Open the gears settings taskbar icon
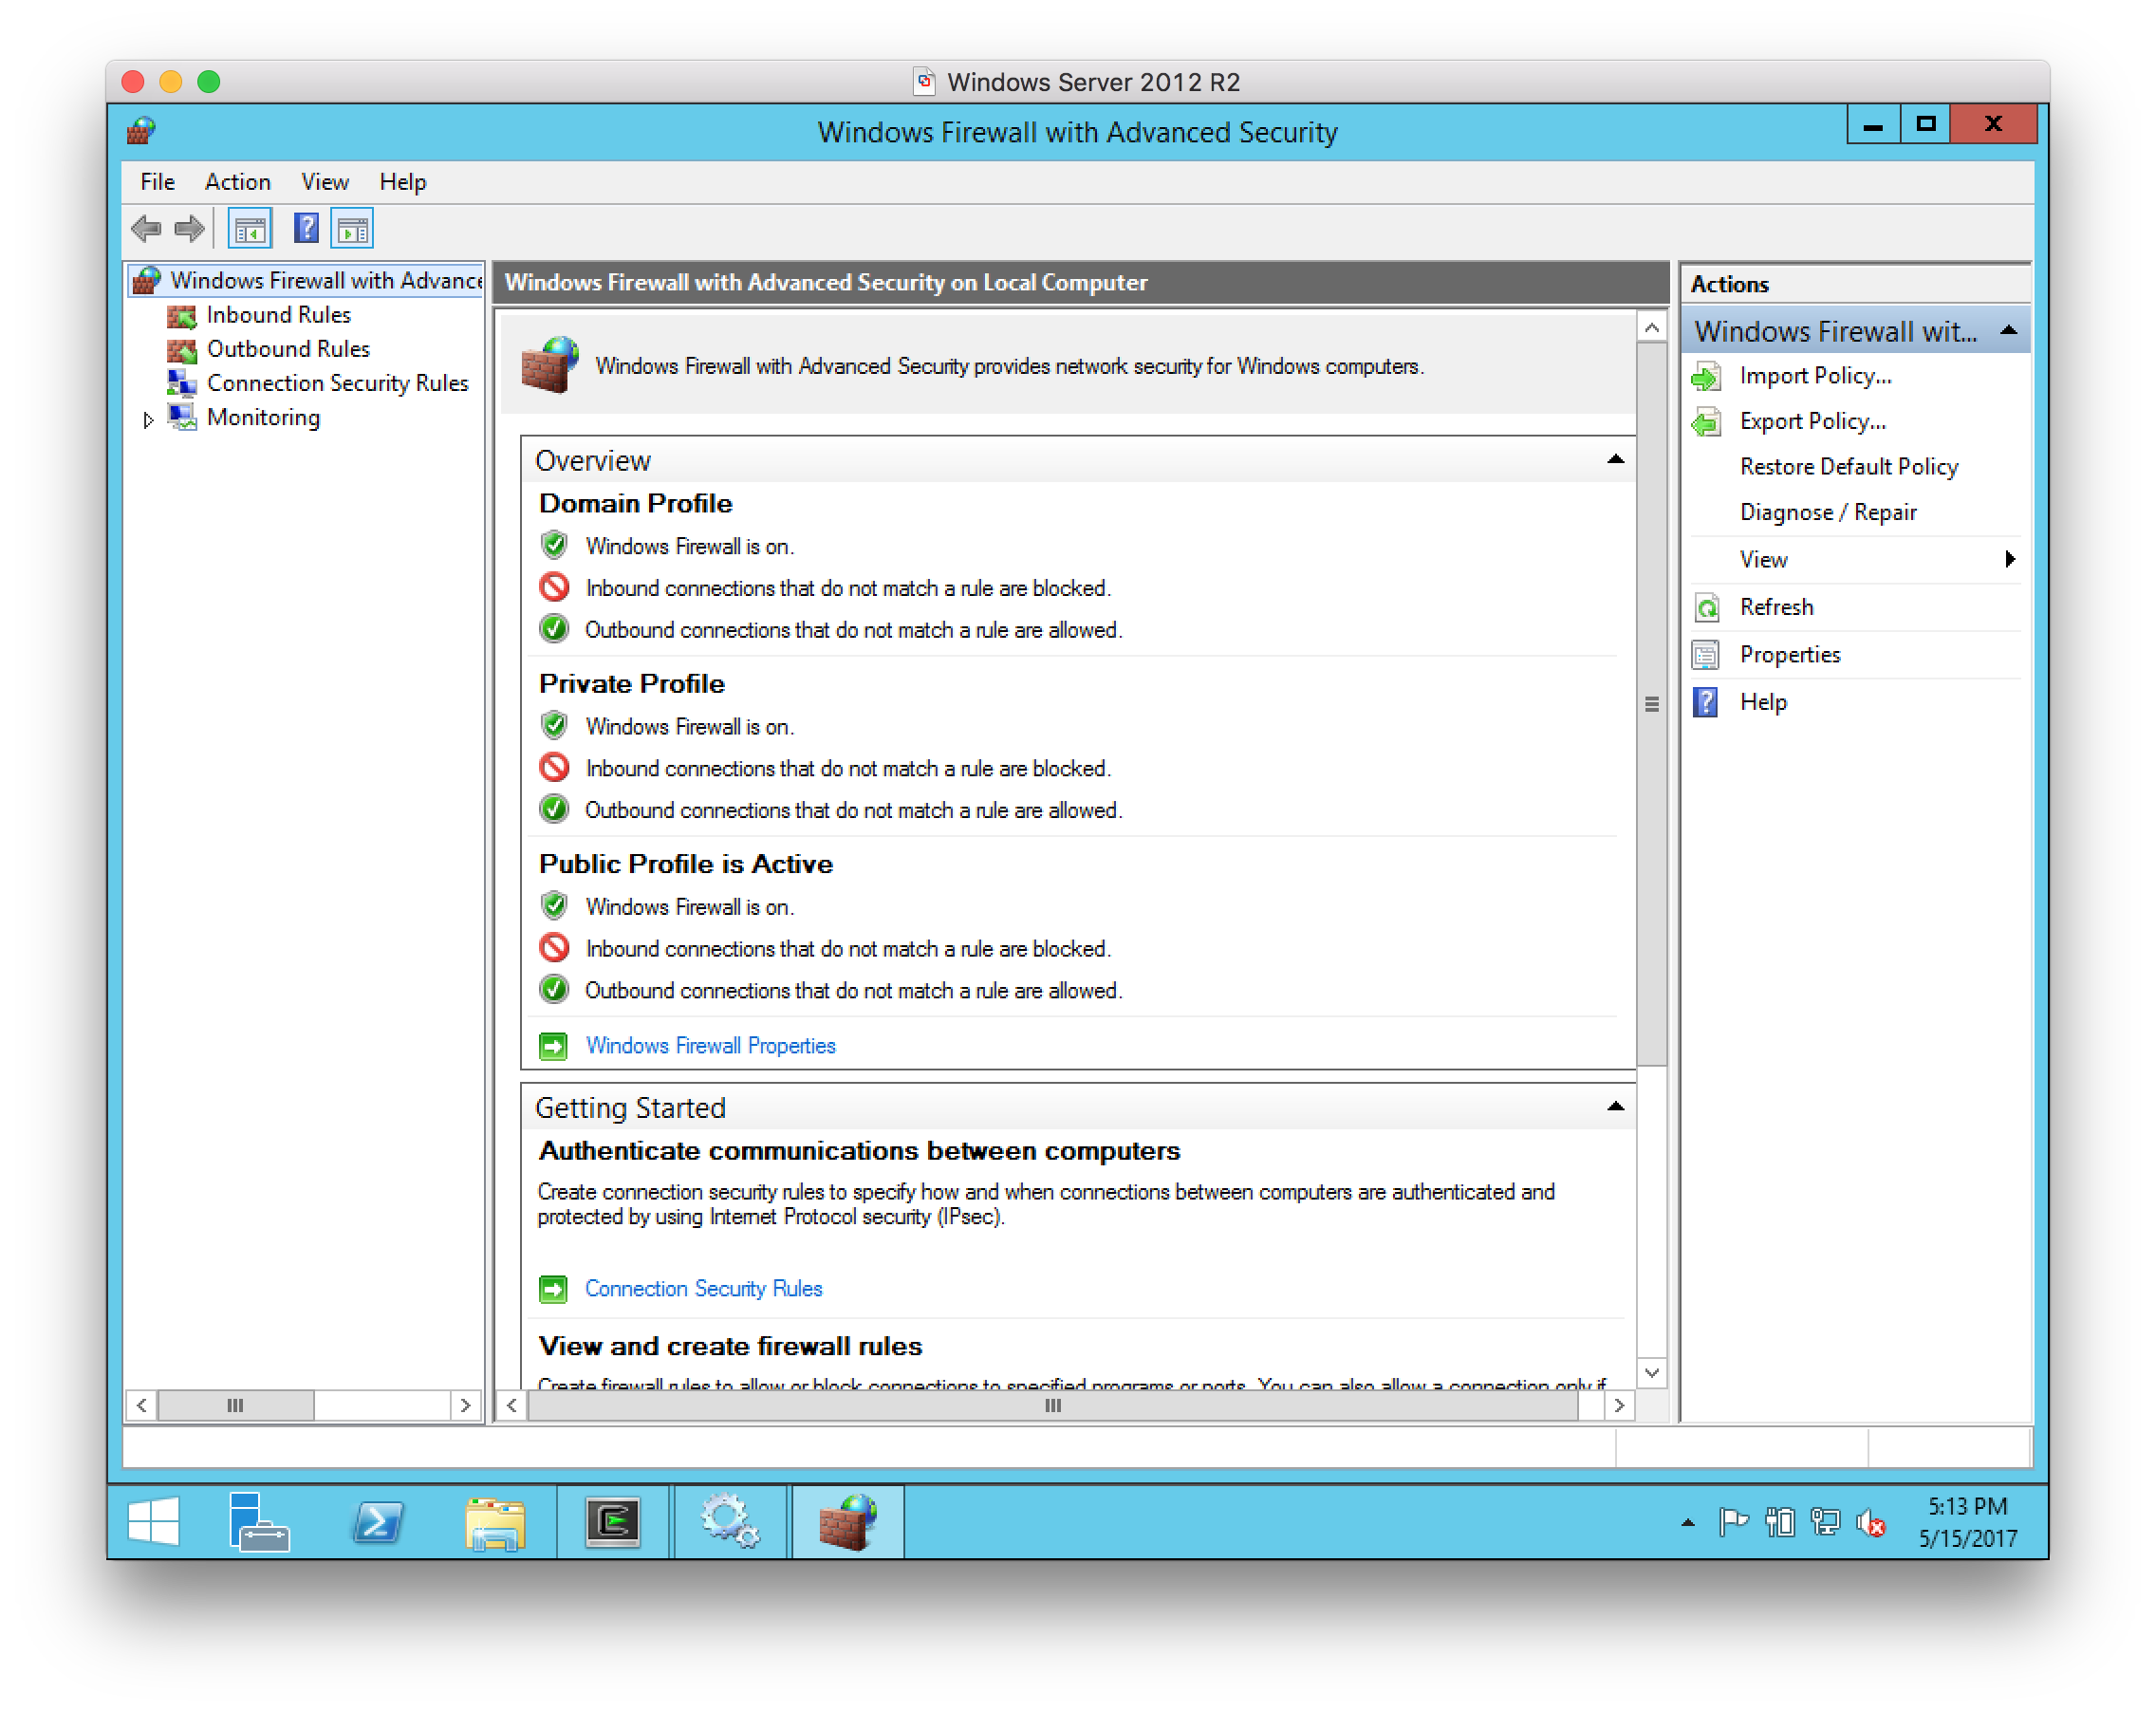 click(x=730, y=1521)
